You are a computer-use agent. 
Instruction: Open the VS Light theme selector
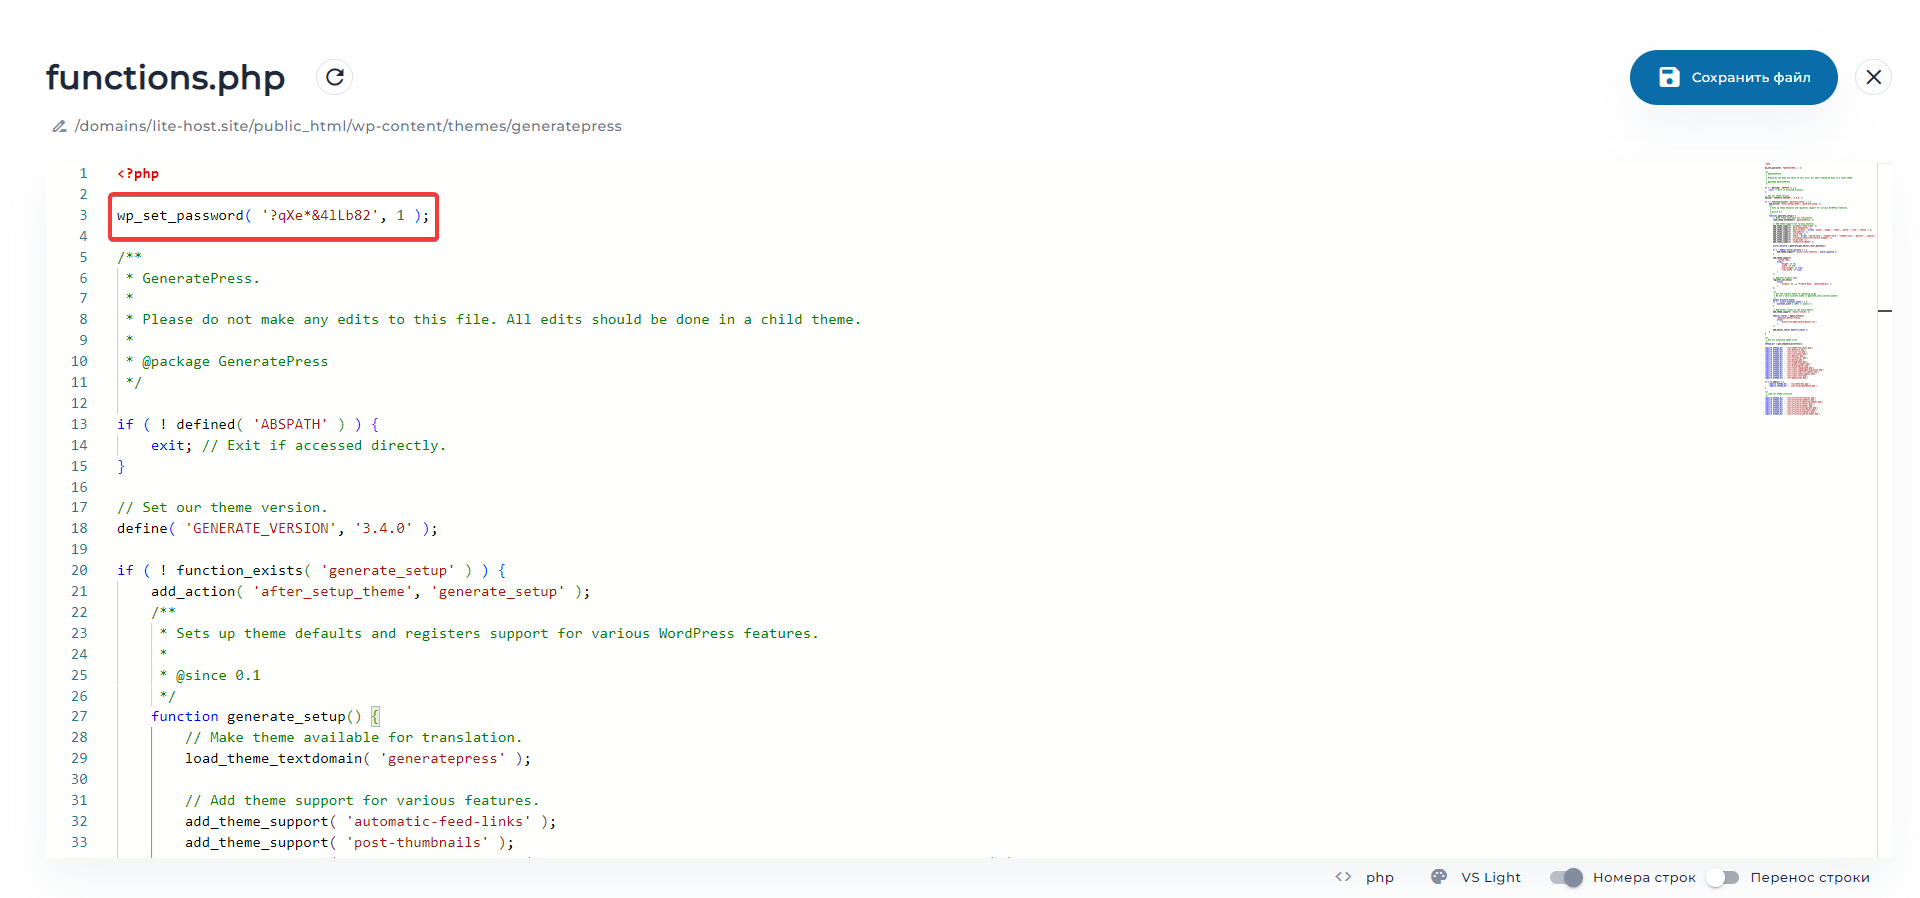tap(1490, 877)
